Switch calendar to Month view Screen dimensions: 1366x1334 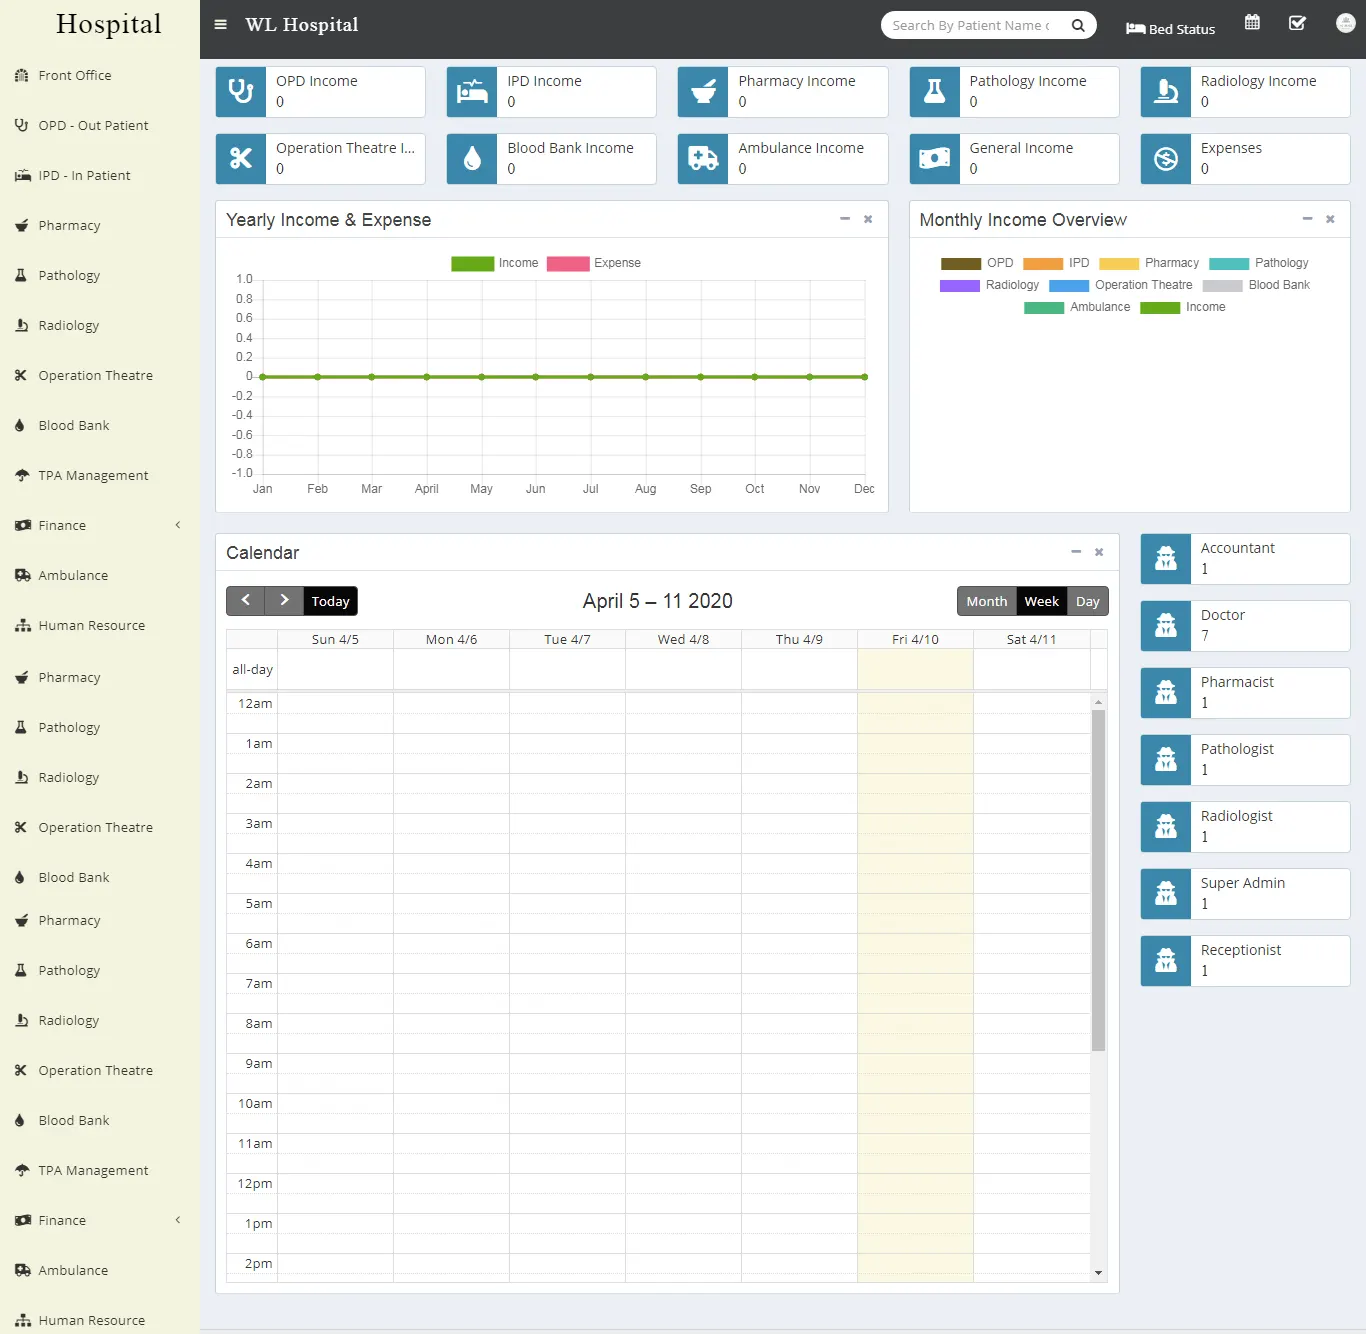[x=987, y=601]
